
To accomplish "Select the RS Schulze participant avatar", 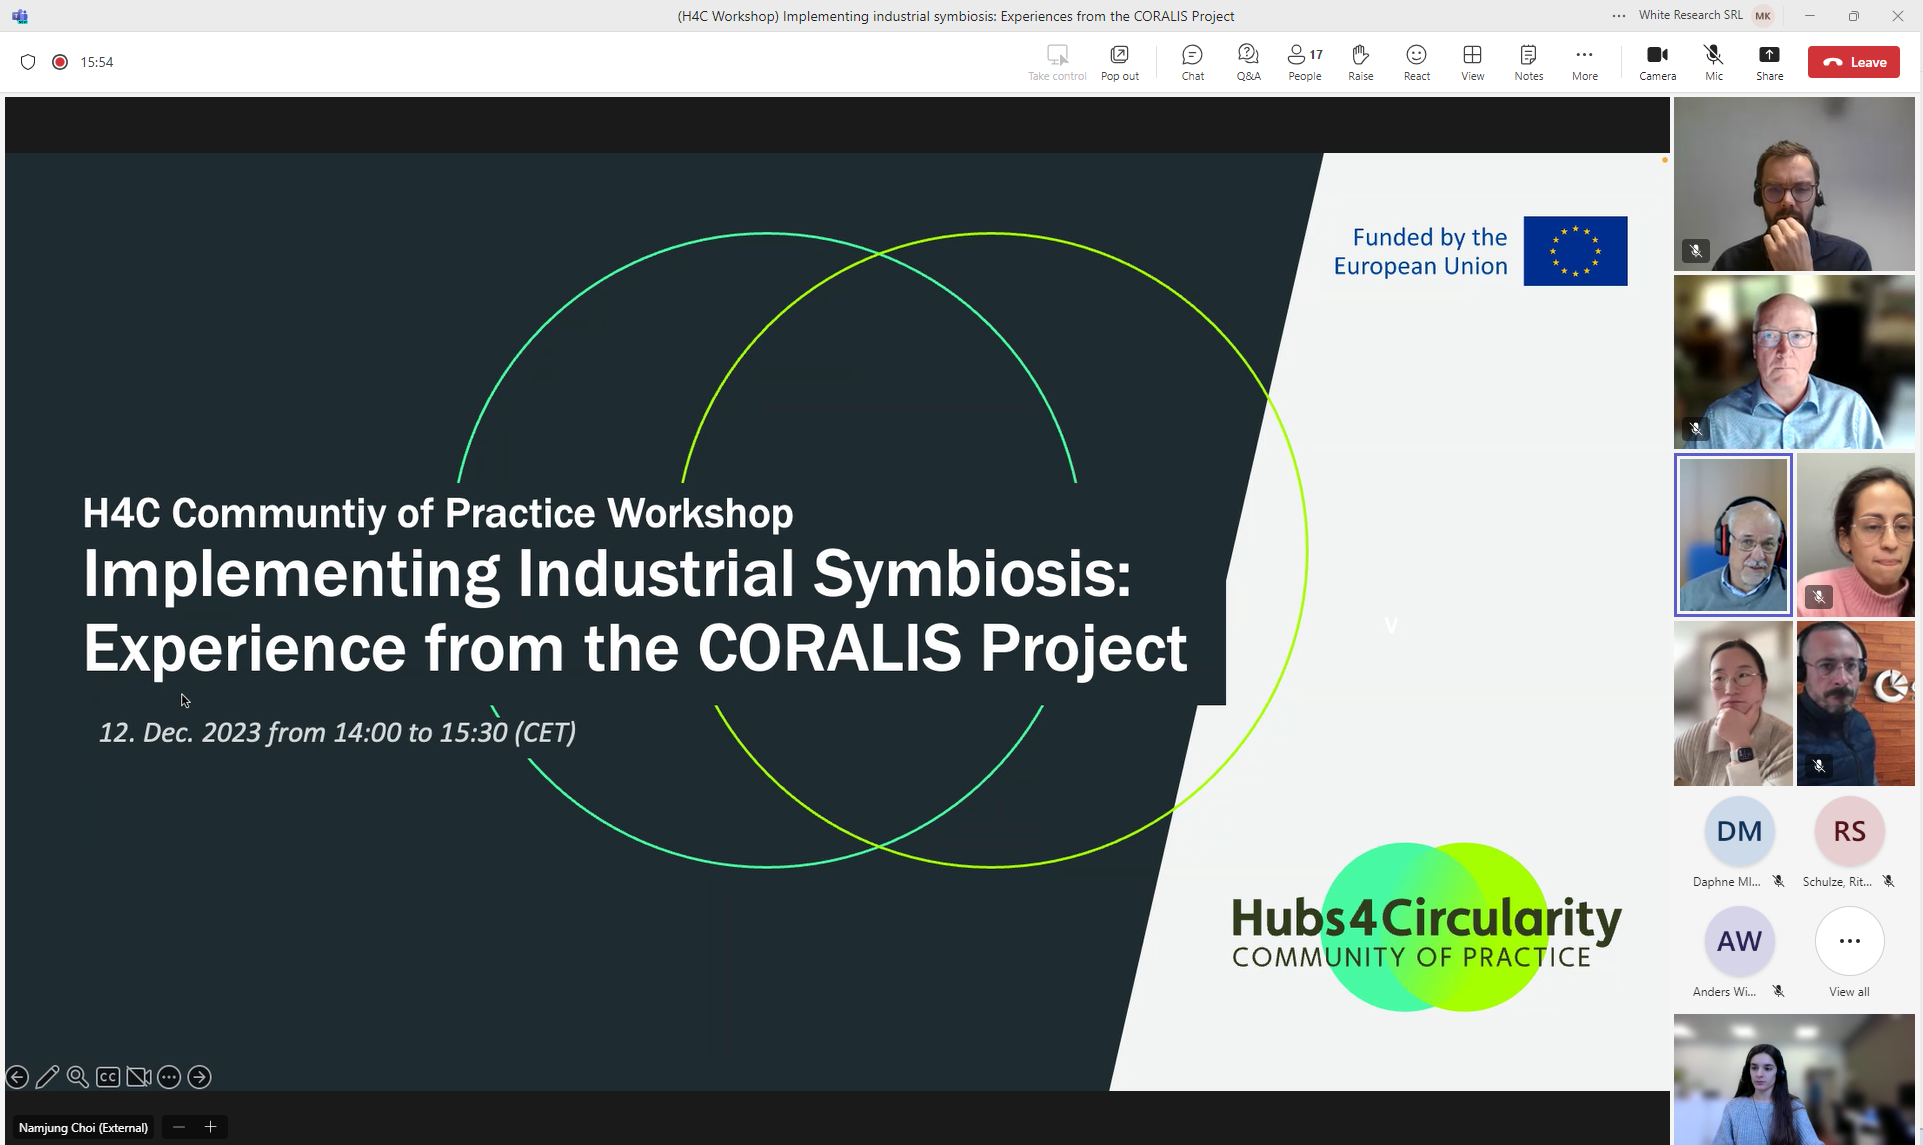I will click(1849, 831).
